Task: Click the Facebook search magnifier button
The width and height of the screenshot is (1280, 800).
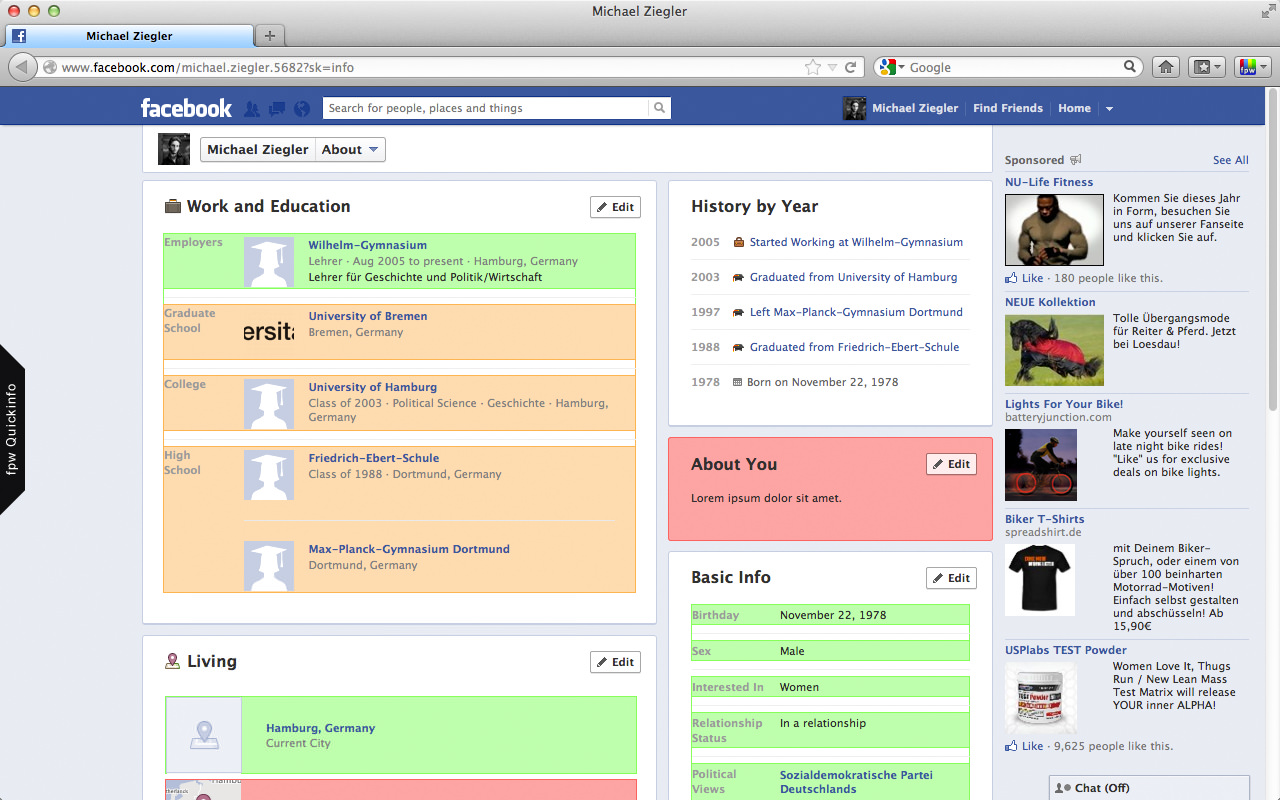Action: point(660,108)
